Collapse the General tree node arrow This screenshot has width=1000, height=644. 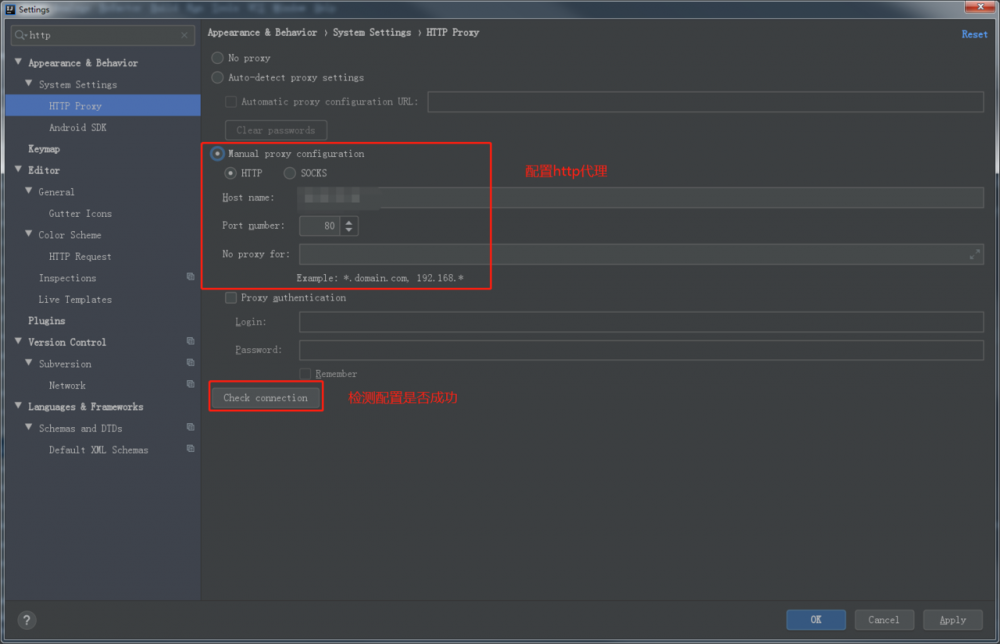pos(29,191)
